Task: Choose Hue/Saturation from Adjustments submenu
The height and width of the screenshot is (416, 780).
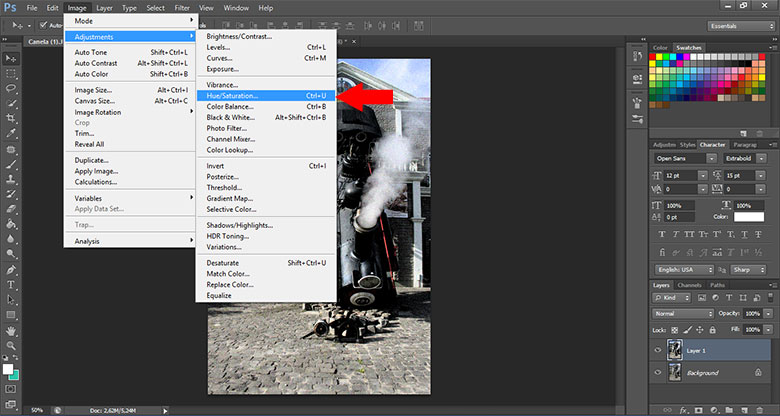Action: tap(232, 96)
